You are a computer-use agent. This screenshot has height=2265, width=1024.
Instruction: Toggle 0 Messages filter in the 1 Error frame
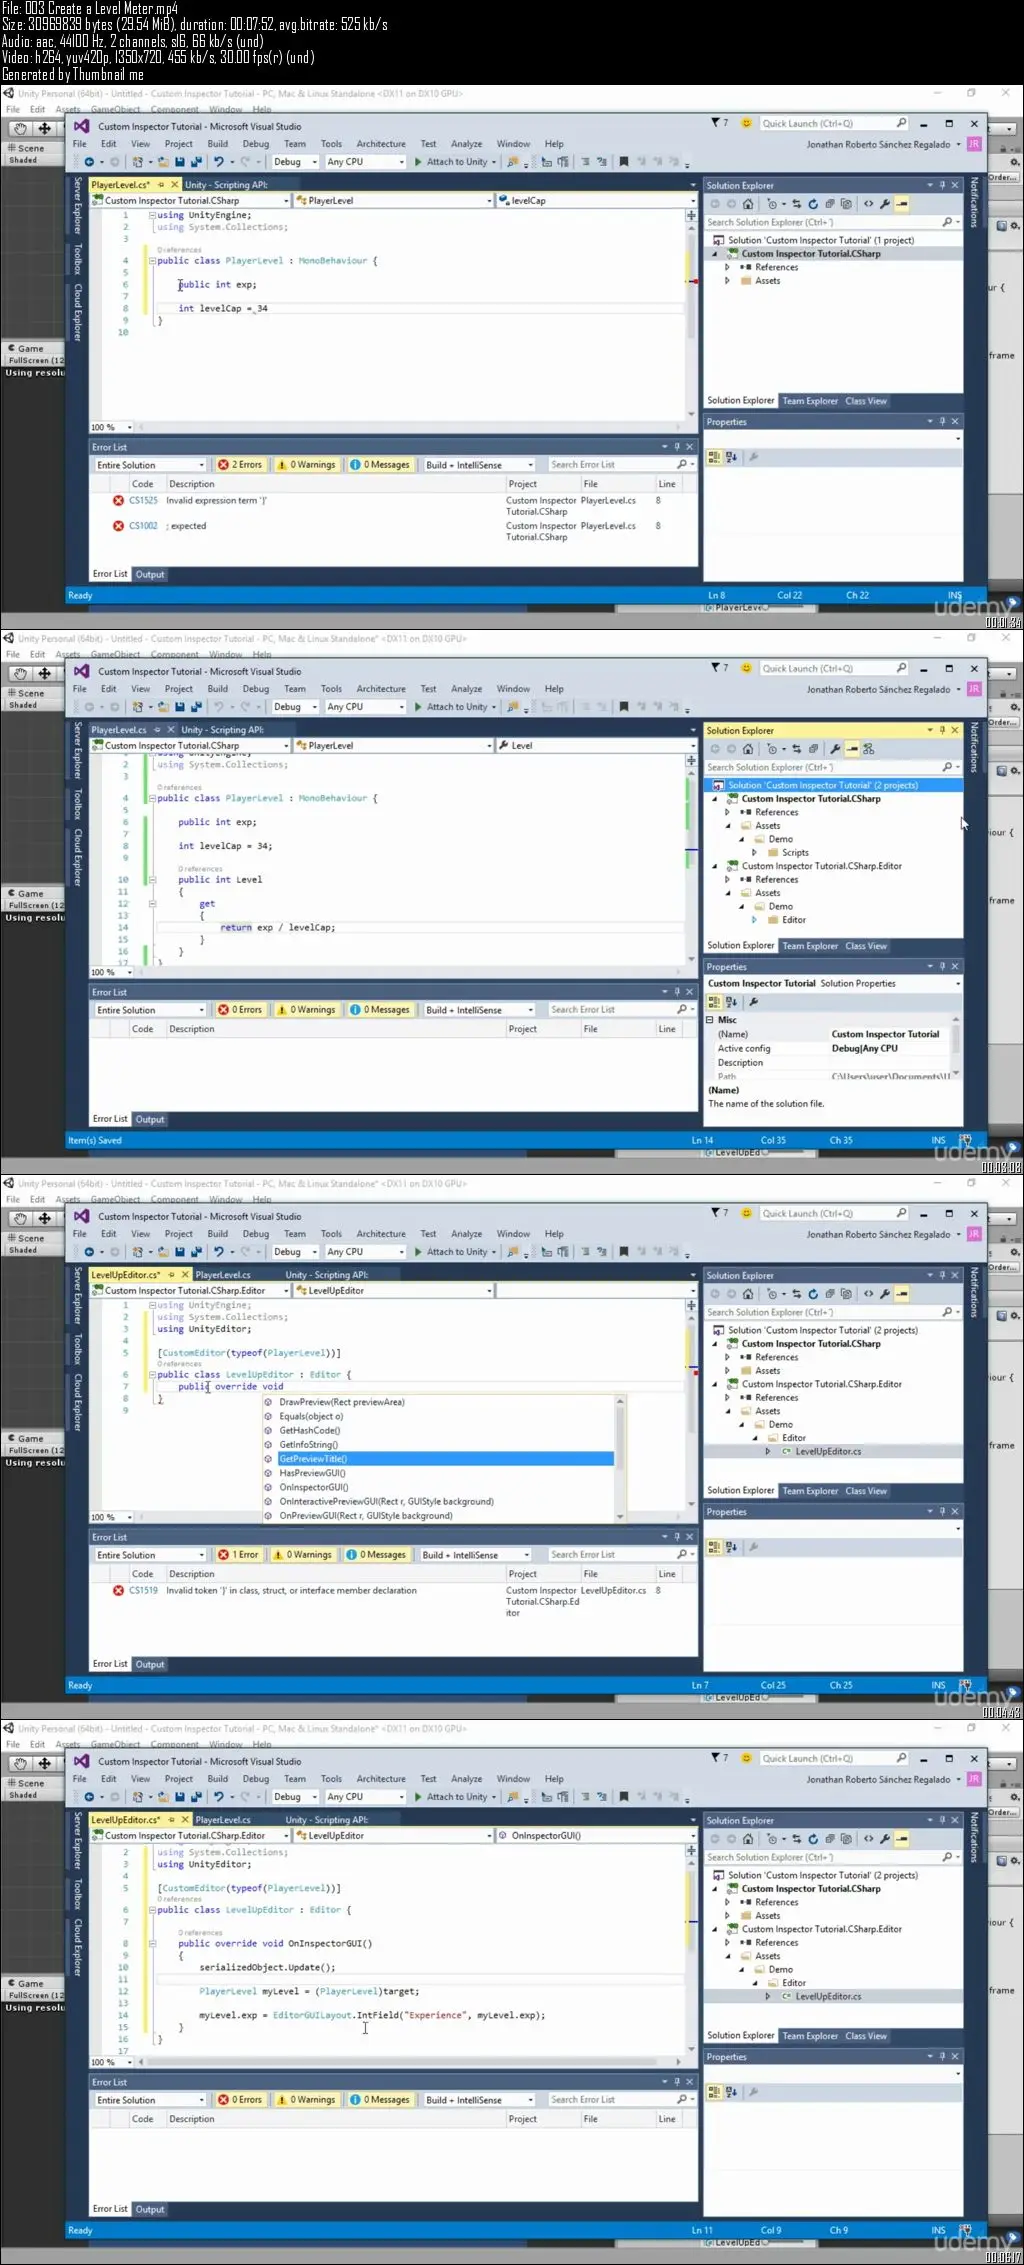[x=376, y=1555]
